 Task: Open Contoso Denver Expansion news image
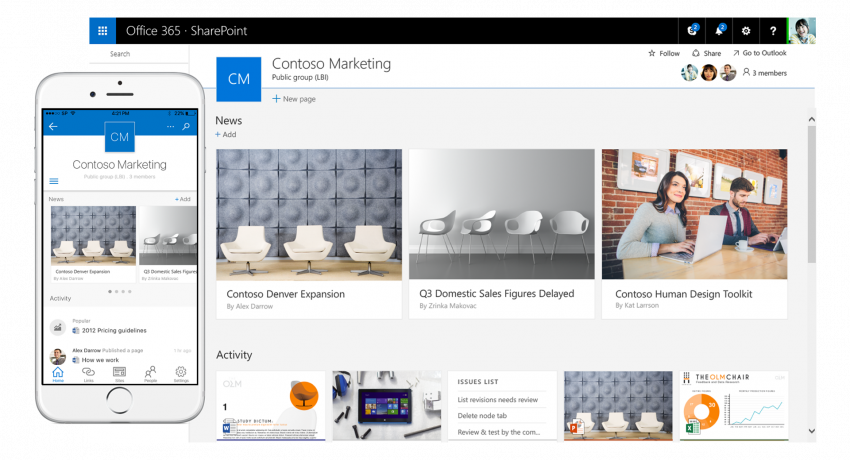[309, 215]
